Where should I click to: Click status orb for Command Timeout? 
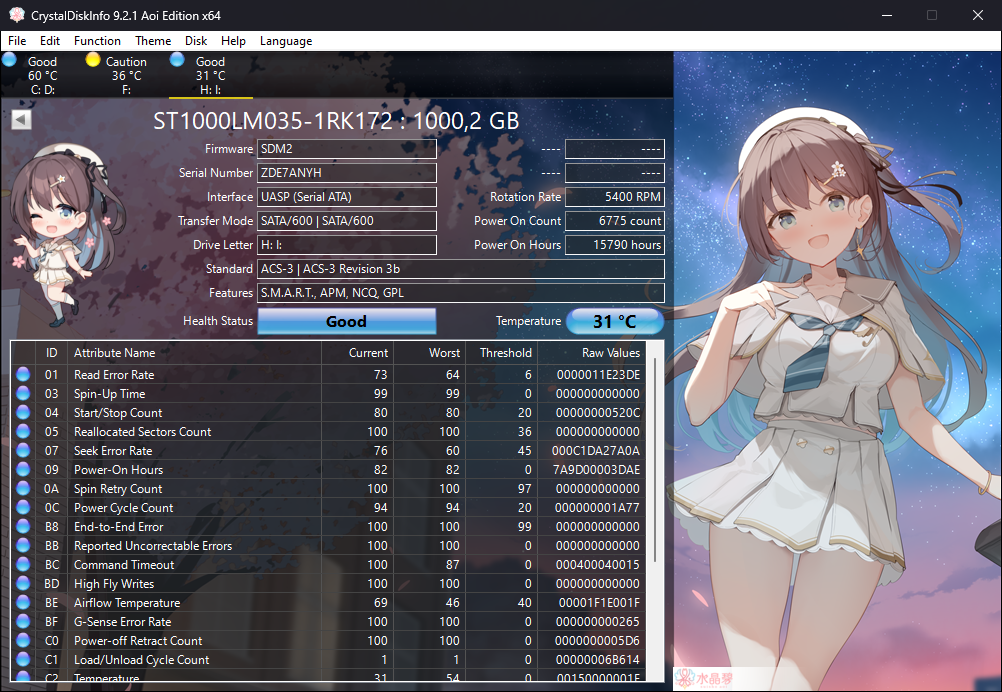point(23,565)
